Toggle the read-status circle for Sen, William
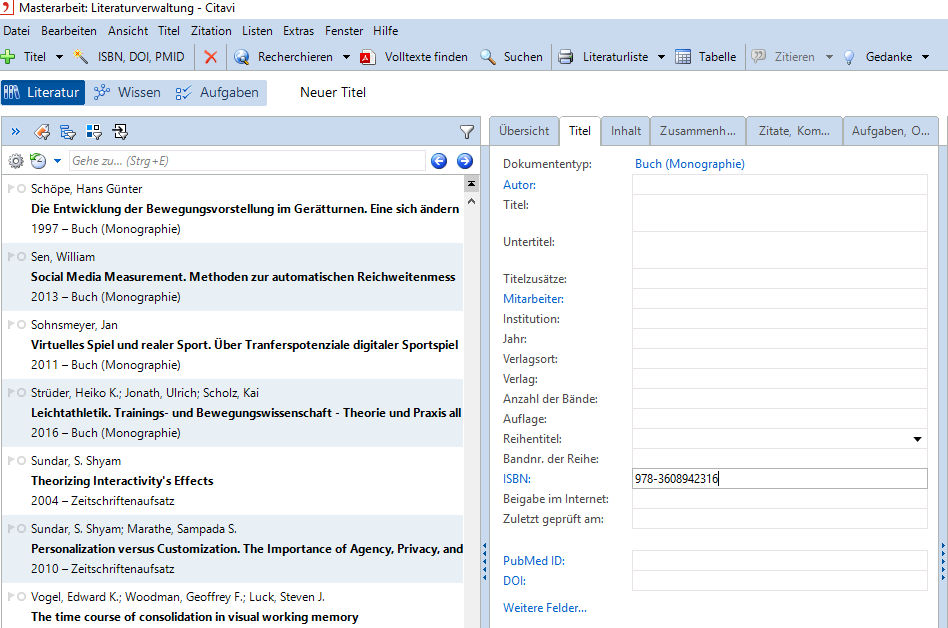948x628 pixels. 21,256
